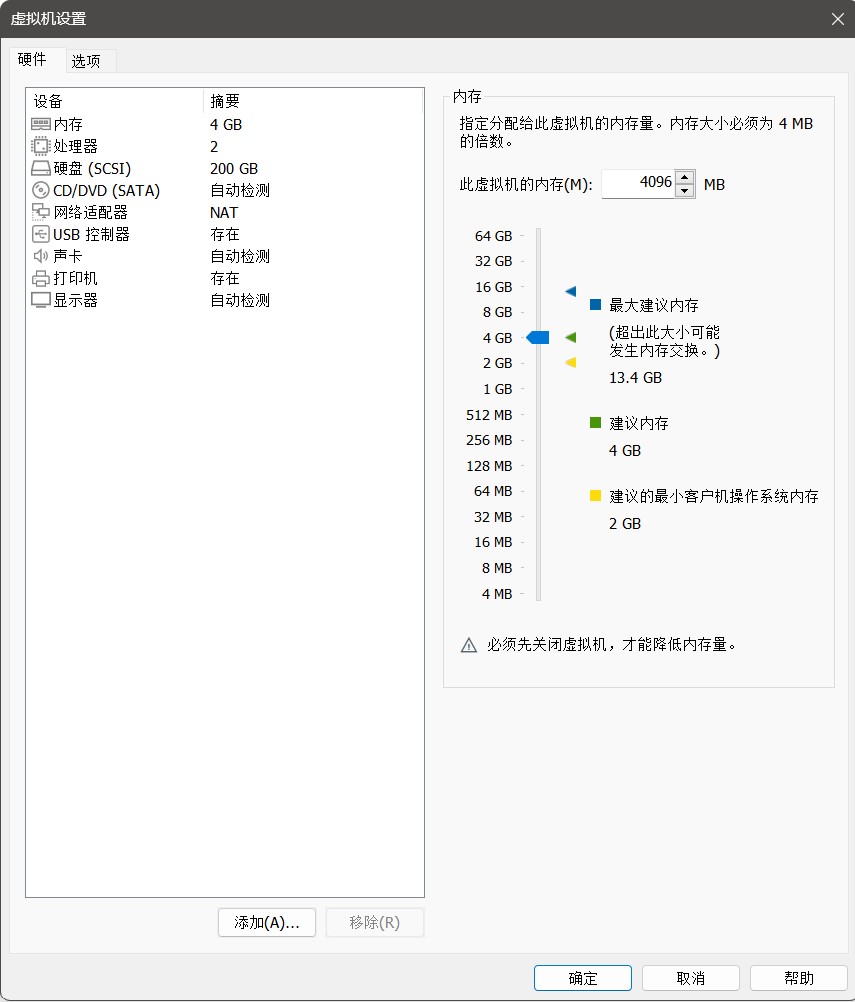This screenshot has width=855, height=1002.
Task: Click the 8 GB slider scale label
Action: tap(497, 312)
